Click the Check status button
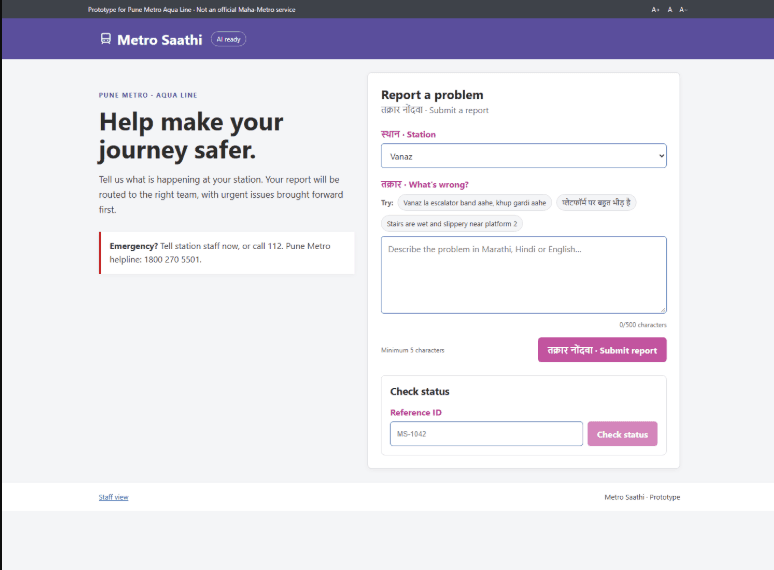 click(x=622, y=434)
